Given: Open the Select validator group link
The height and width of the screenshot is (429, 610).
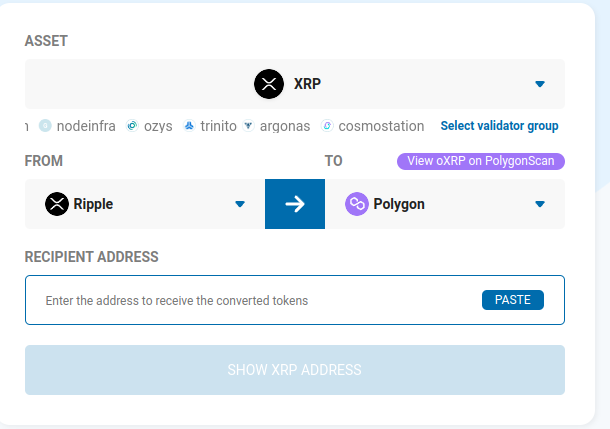Looking at the screenshot, I should (499, 126).
